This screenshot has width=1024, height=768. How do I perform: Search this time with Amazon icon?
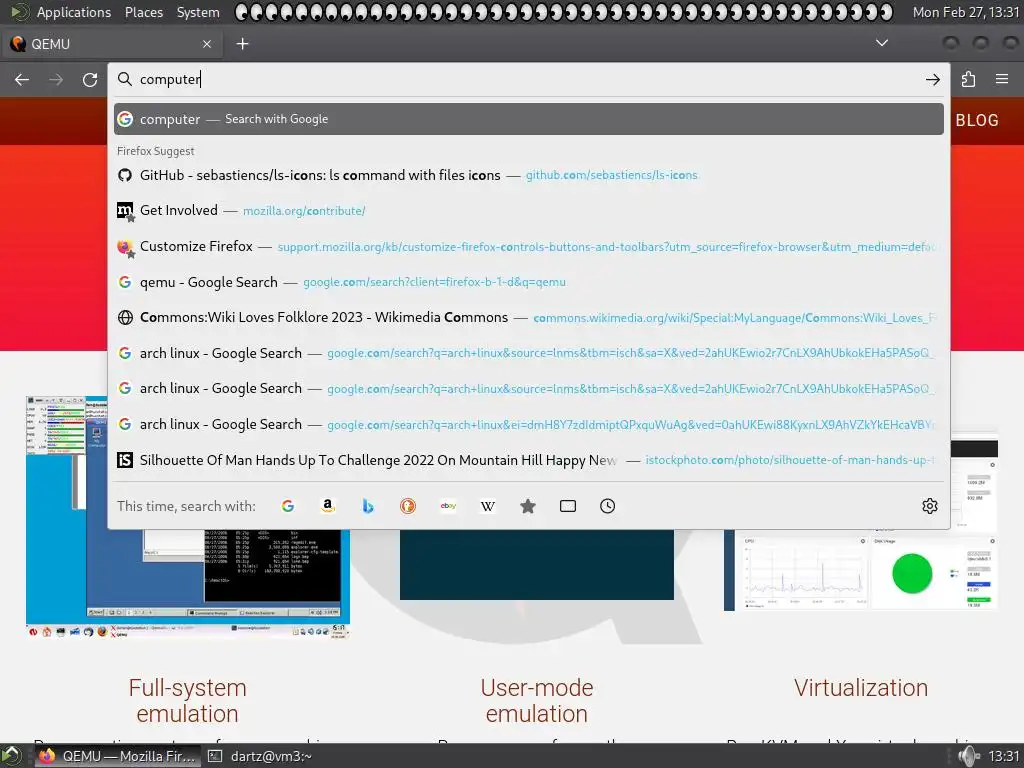[328, 506]
